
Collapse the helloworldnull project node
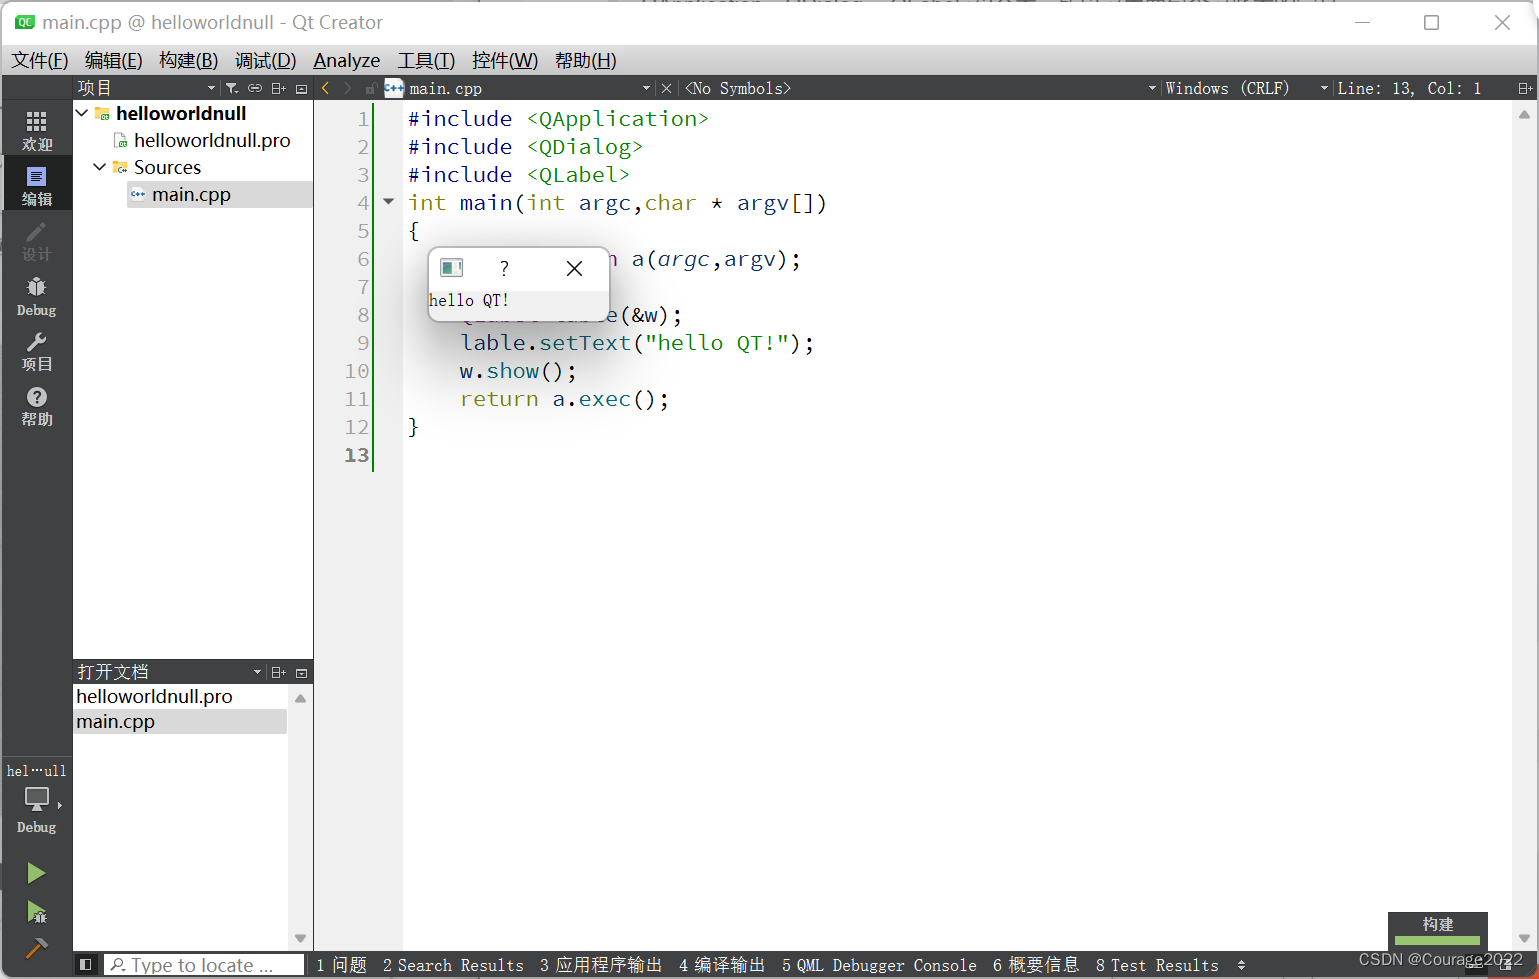[x=82, y=113]
